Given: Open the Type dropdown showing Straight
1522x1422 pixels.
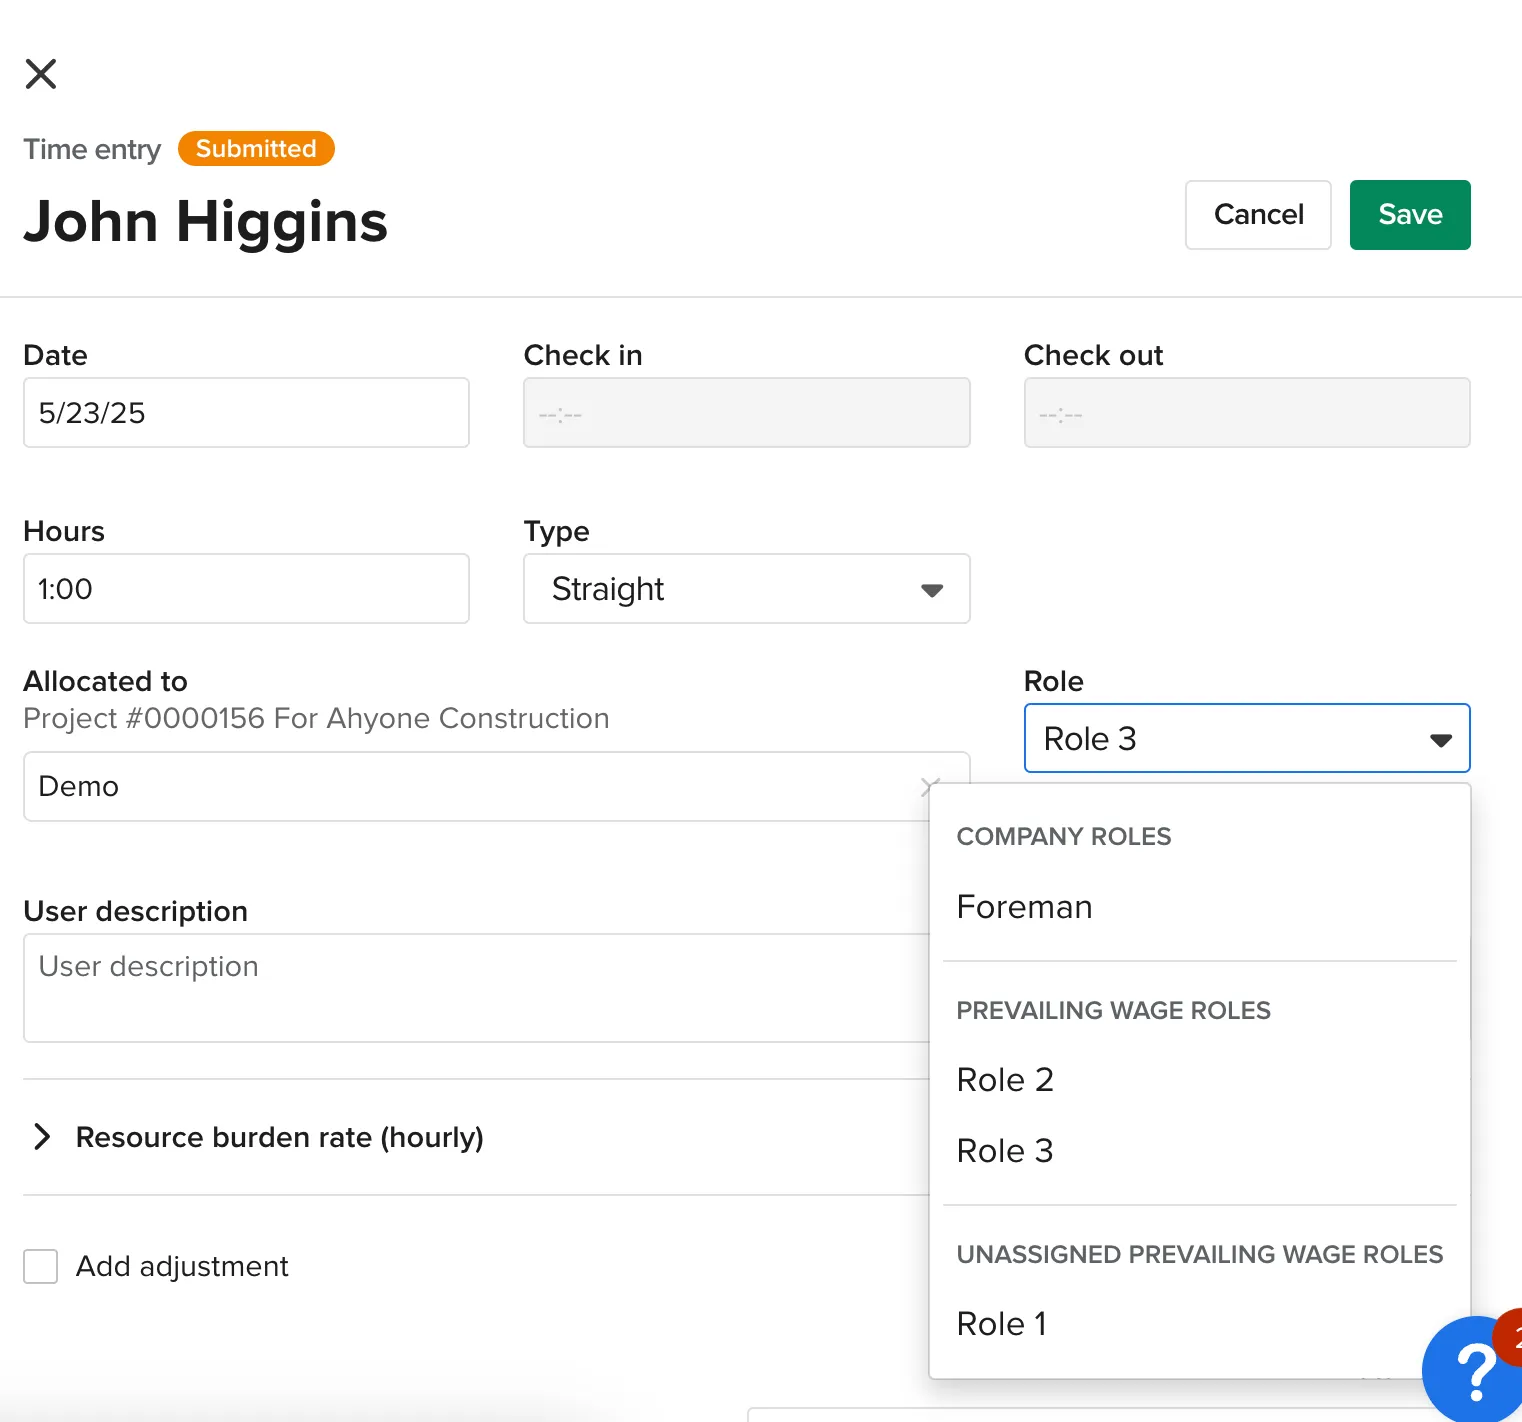Looking at the screenshot, I should (746, 589).
